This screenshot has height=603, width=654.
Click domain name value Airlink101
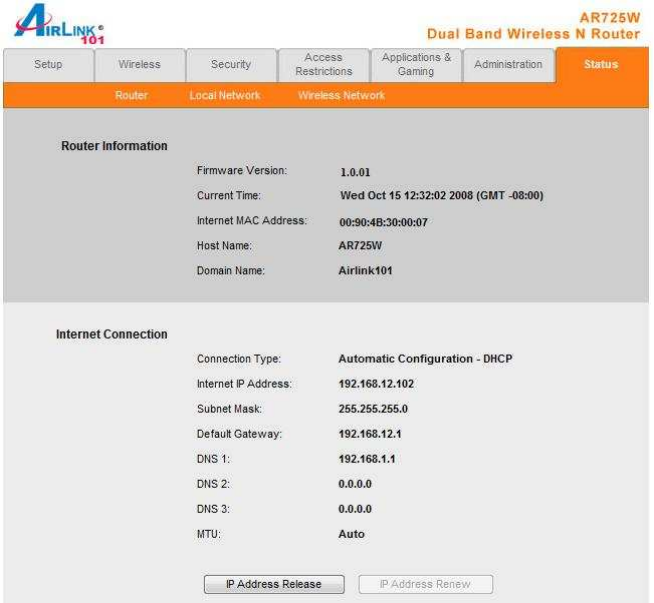click(365, 271)
